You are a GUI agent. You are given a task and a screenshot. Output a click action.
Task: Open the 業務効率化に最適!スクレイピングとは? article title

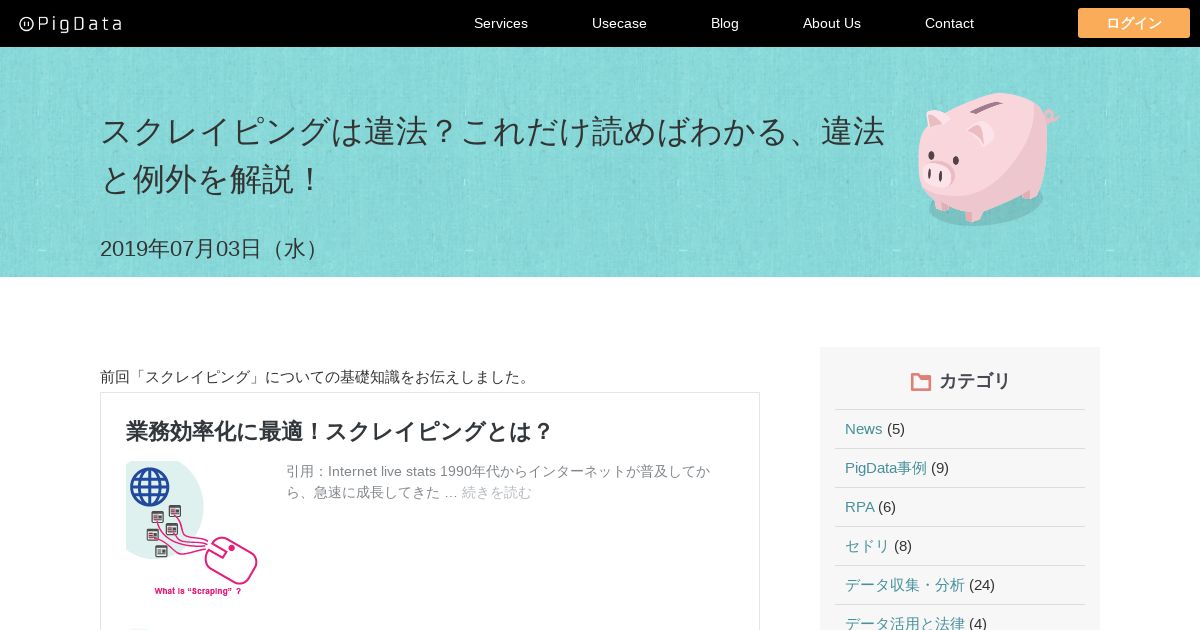339,431
